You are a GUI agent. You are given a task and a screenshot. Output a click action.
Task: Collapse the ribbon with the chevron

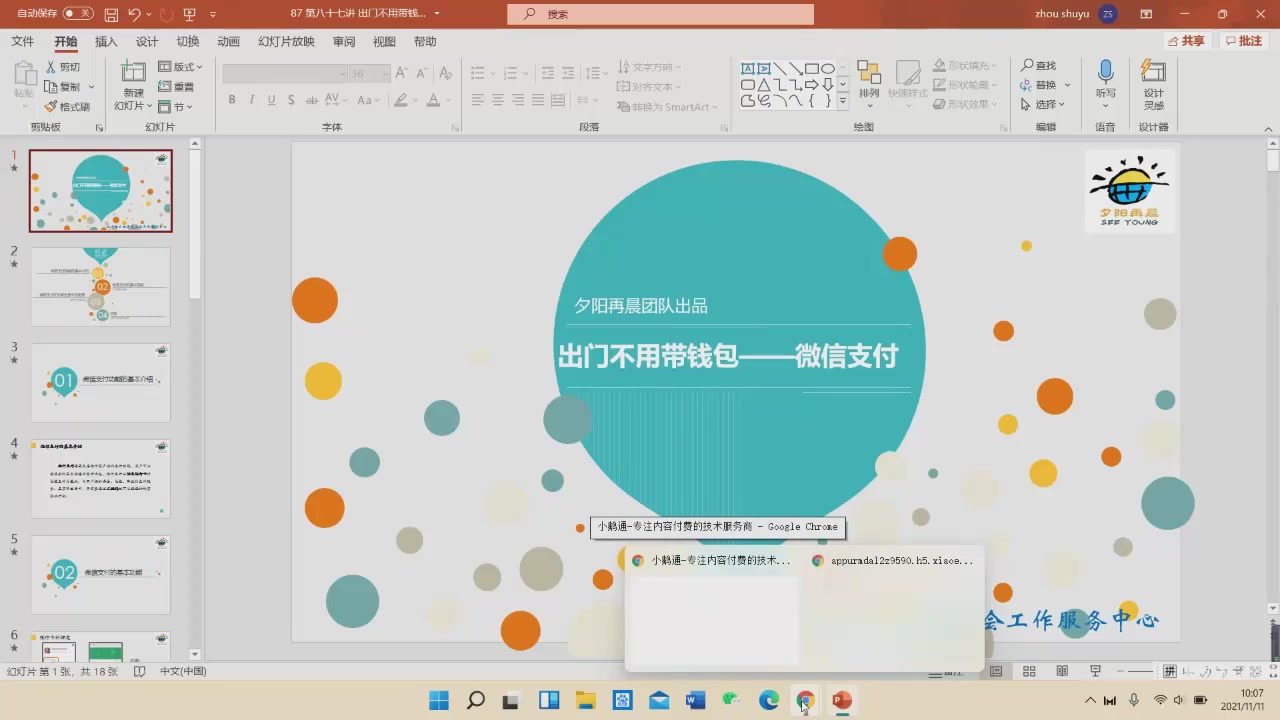1268,127
